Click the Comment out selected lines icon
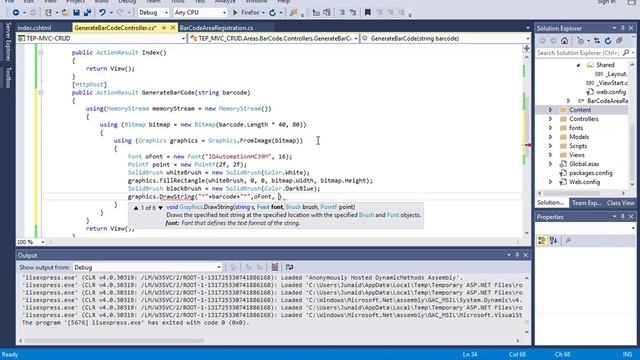The width and height of the screenshot is (640, 360). 342,13
